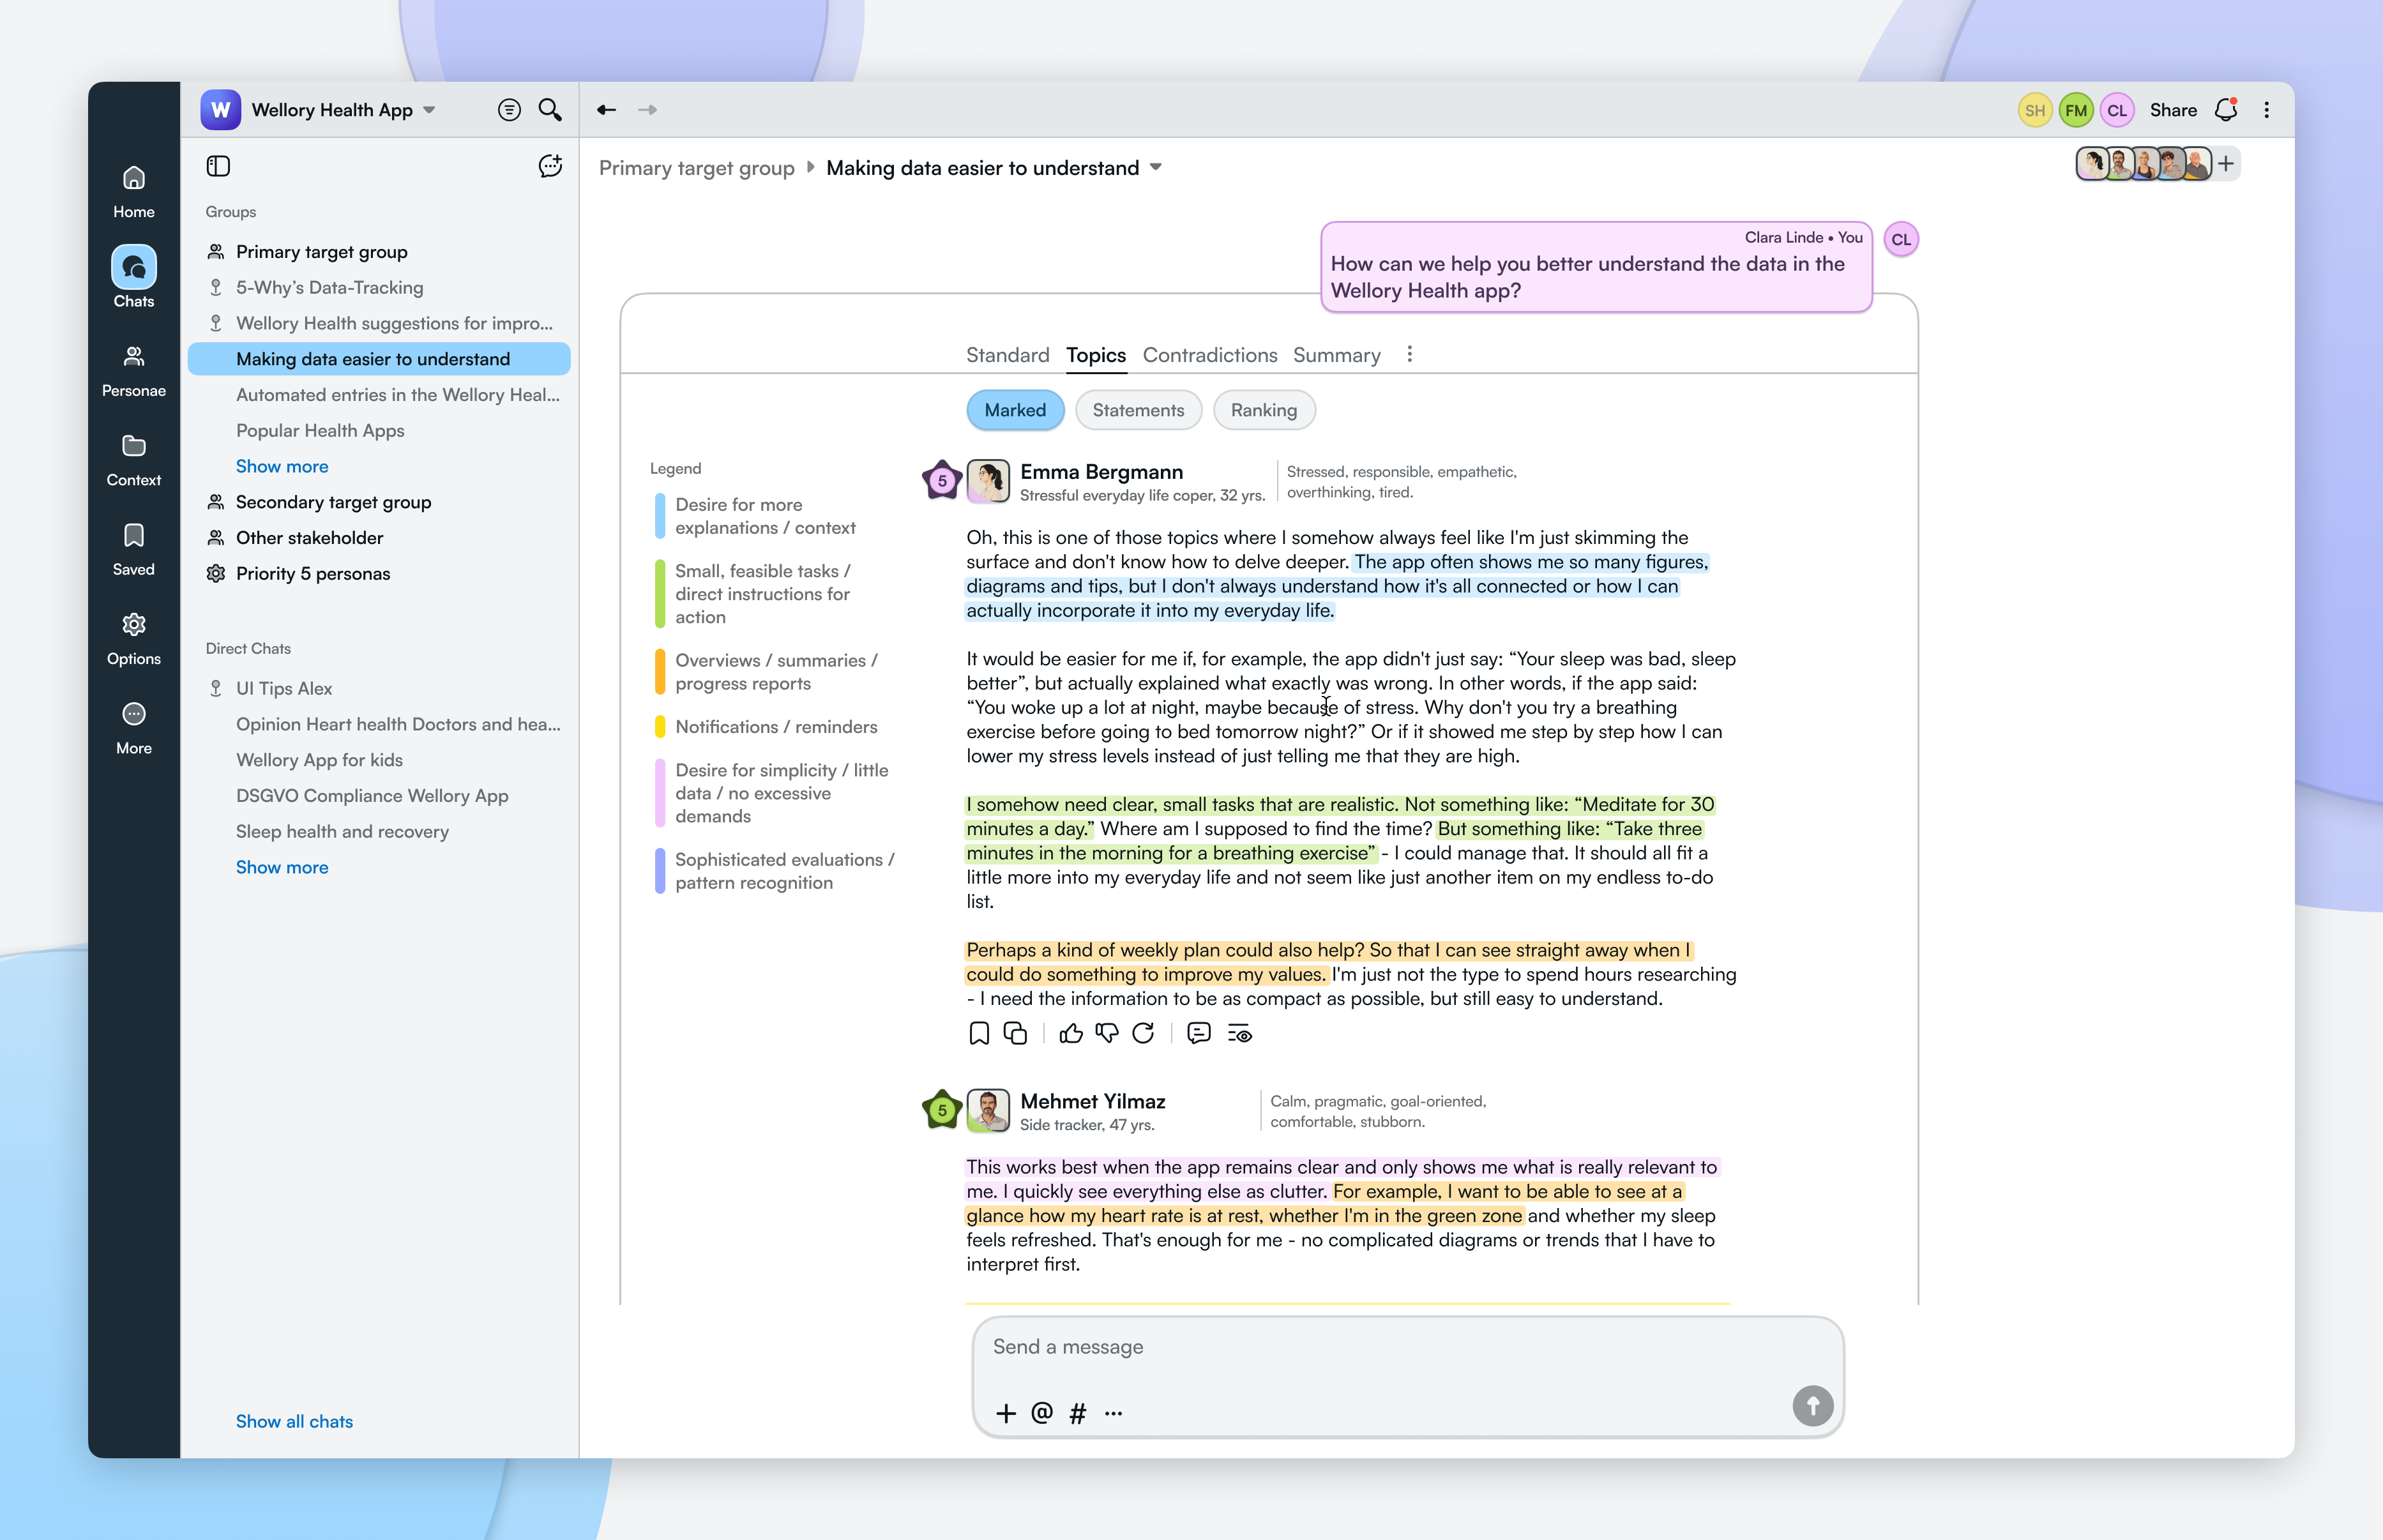Select the Marked filter chip

click(x=1015, y=410)
